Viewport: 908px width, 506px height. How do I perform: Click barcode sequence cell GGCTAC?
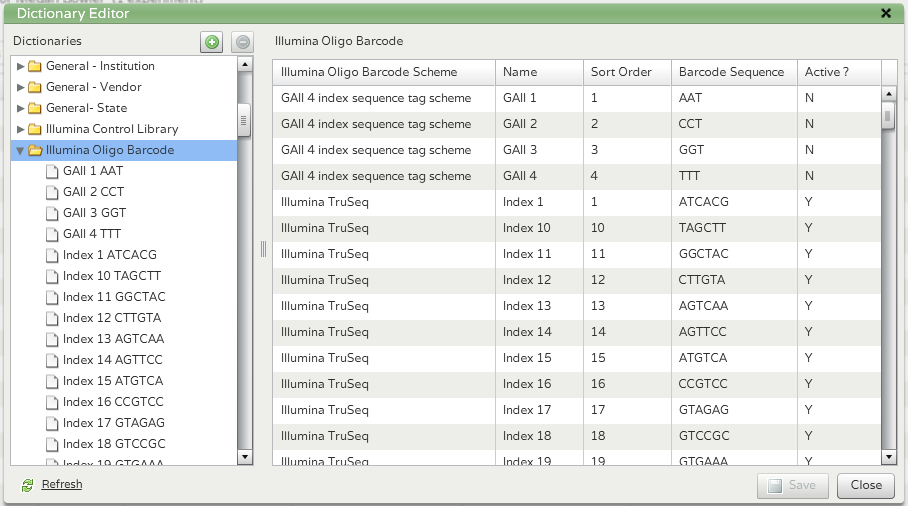point(734,254)
